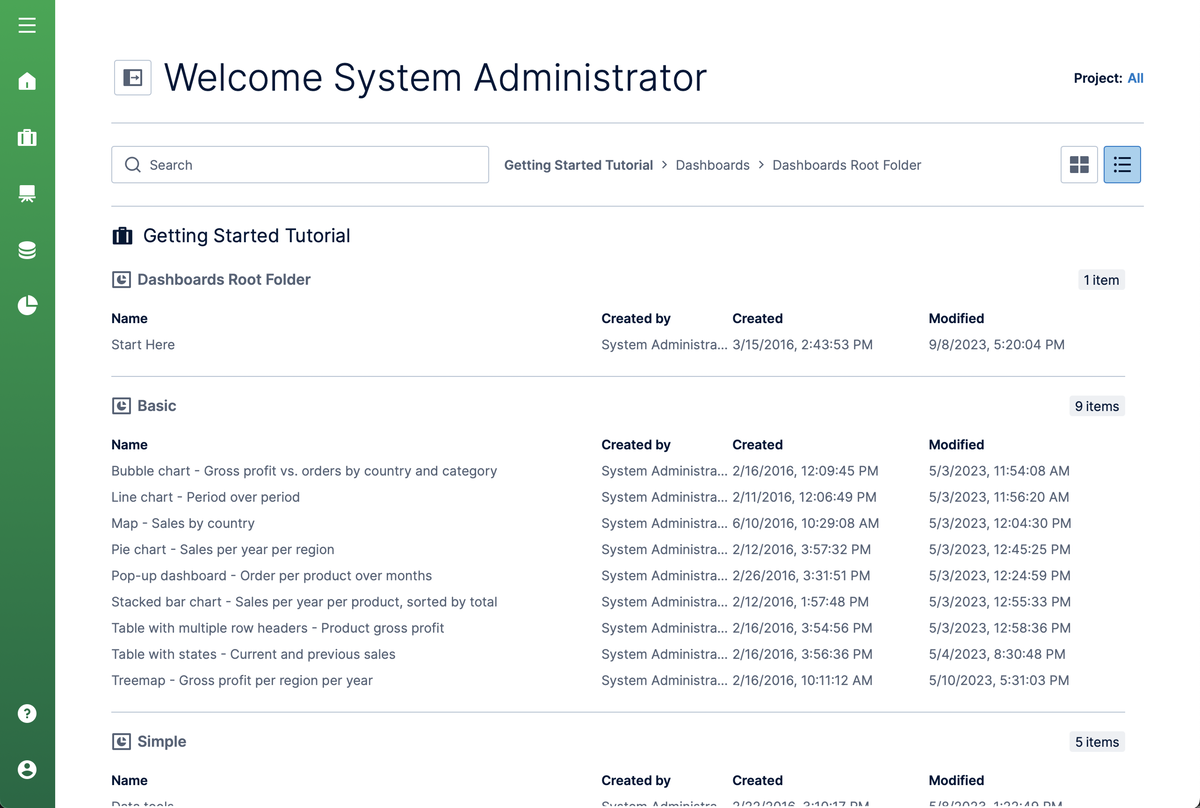Open Pop-up dashboard - Order per product over months
The image size is (1200, 808).
(272, 576)
